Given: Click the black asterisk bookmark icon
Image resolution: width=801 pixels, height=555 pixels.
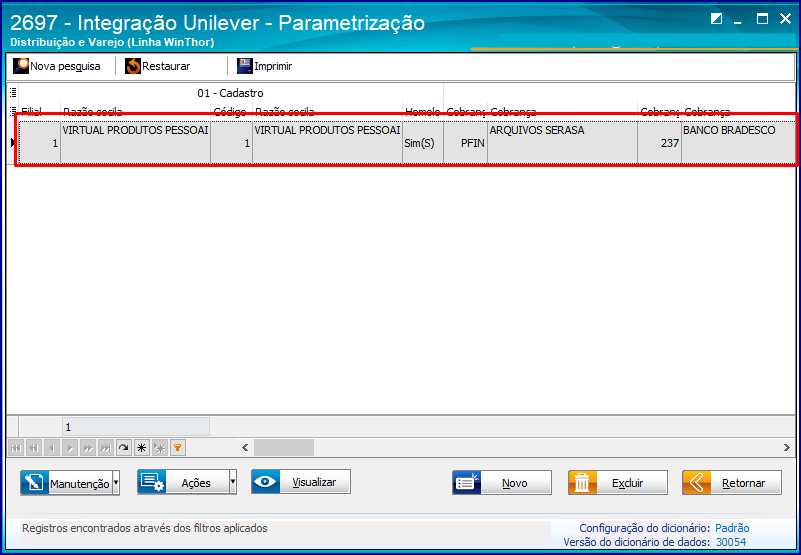Looking at the screenshot, I should 142,448.
